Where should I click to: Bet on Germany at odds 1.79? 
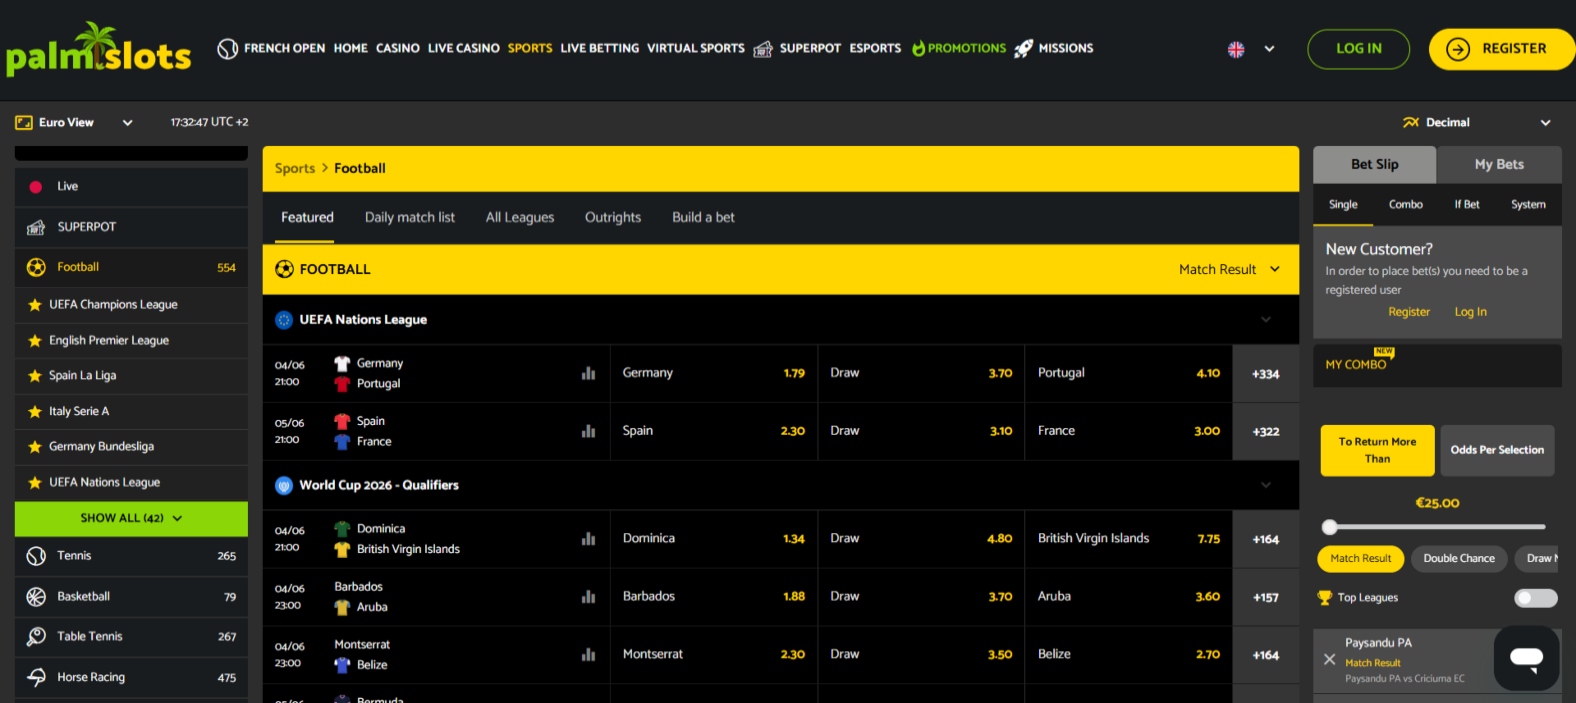(x=713, y=373)
